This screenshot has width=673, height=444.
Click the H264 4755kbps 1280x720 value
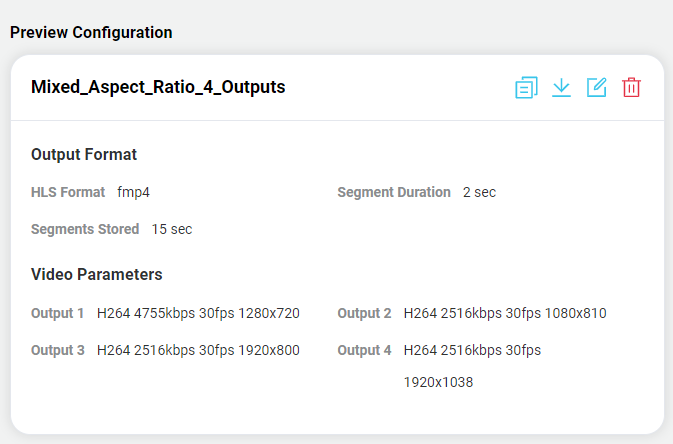click(198, 313)
